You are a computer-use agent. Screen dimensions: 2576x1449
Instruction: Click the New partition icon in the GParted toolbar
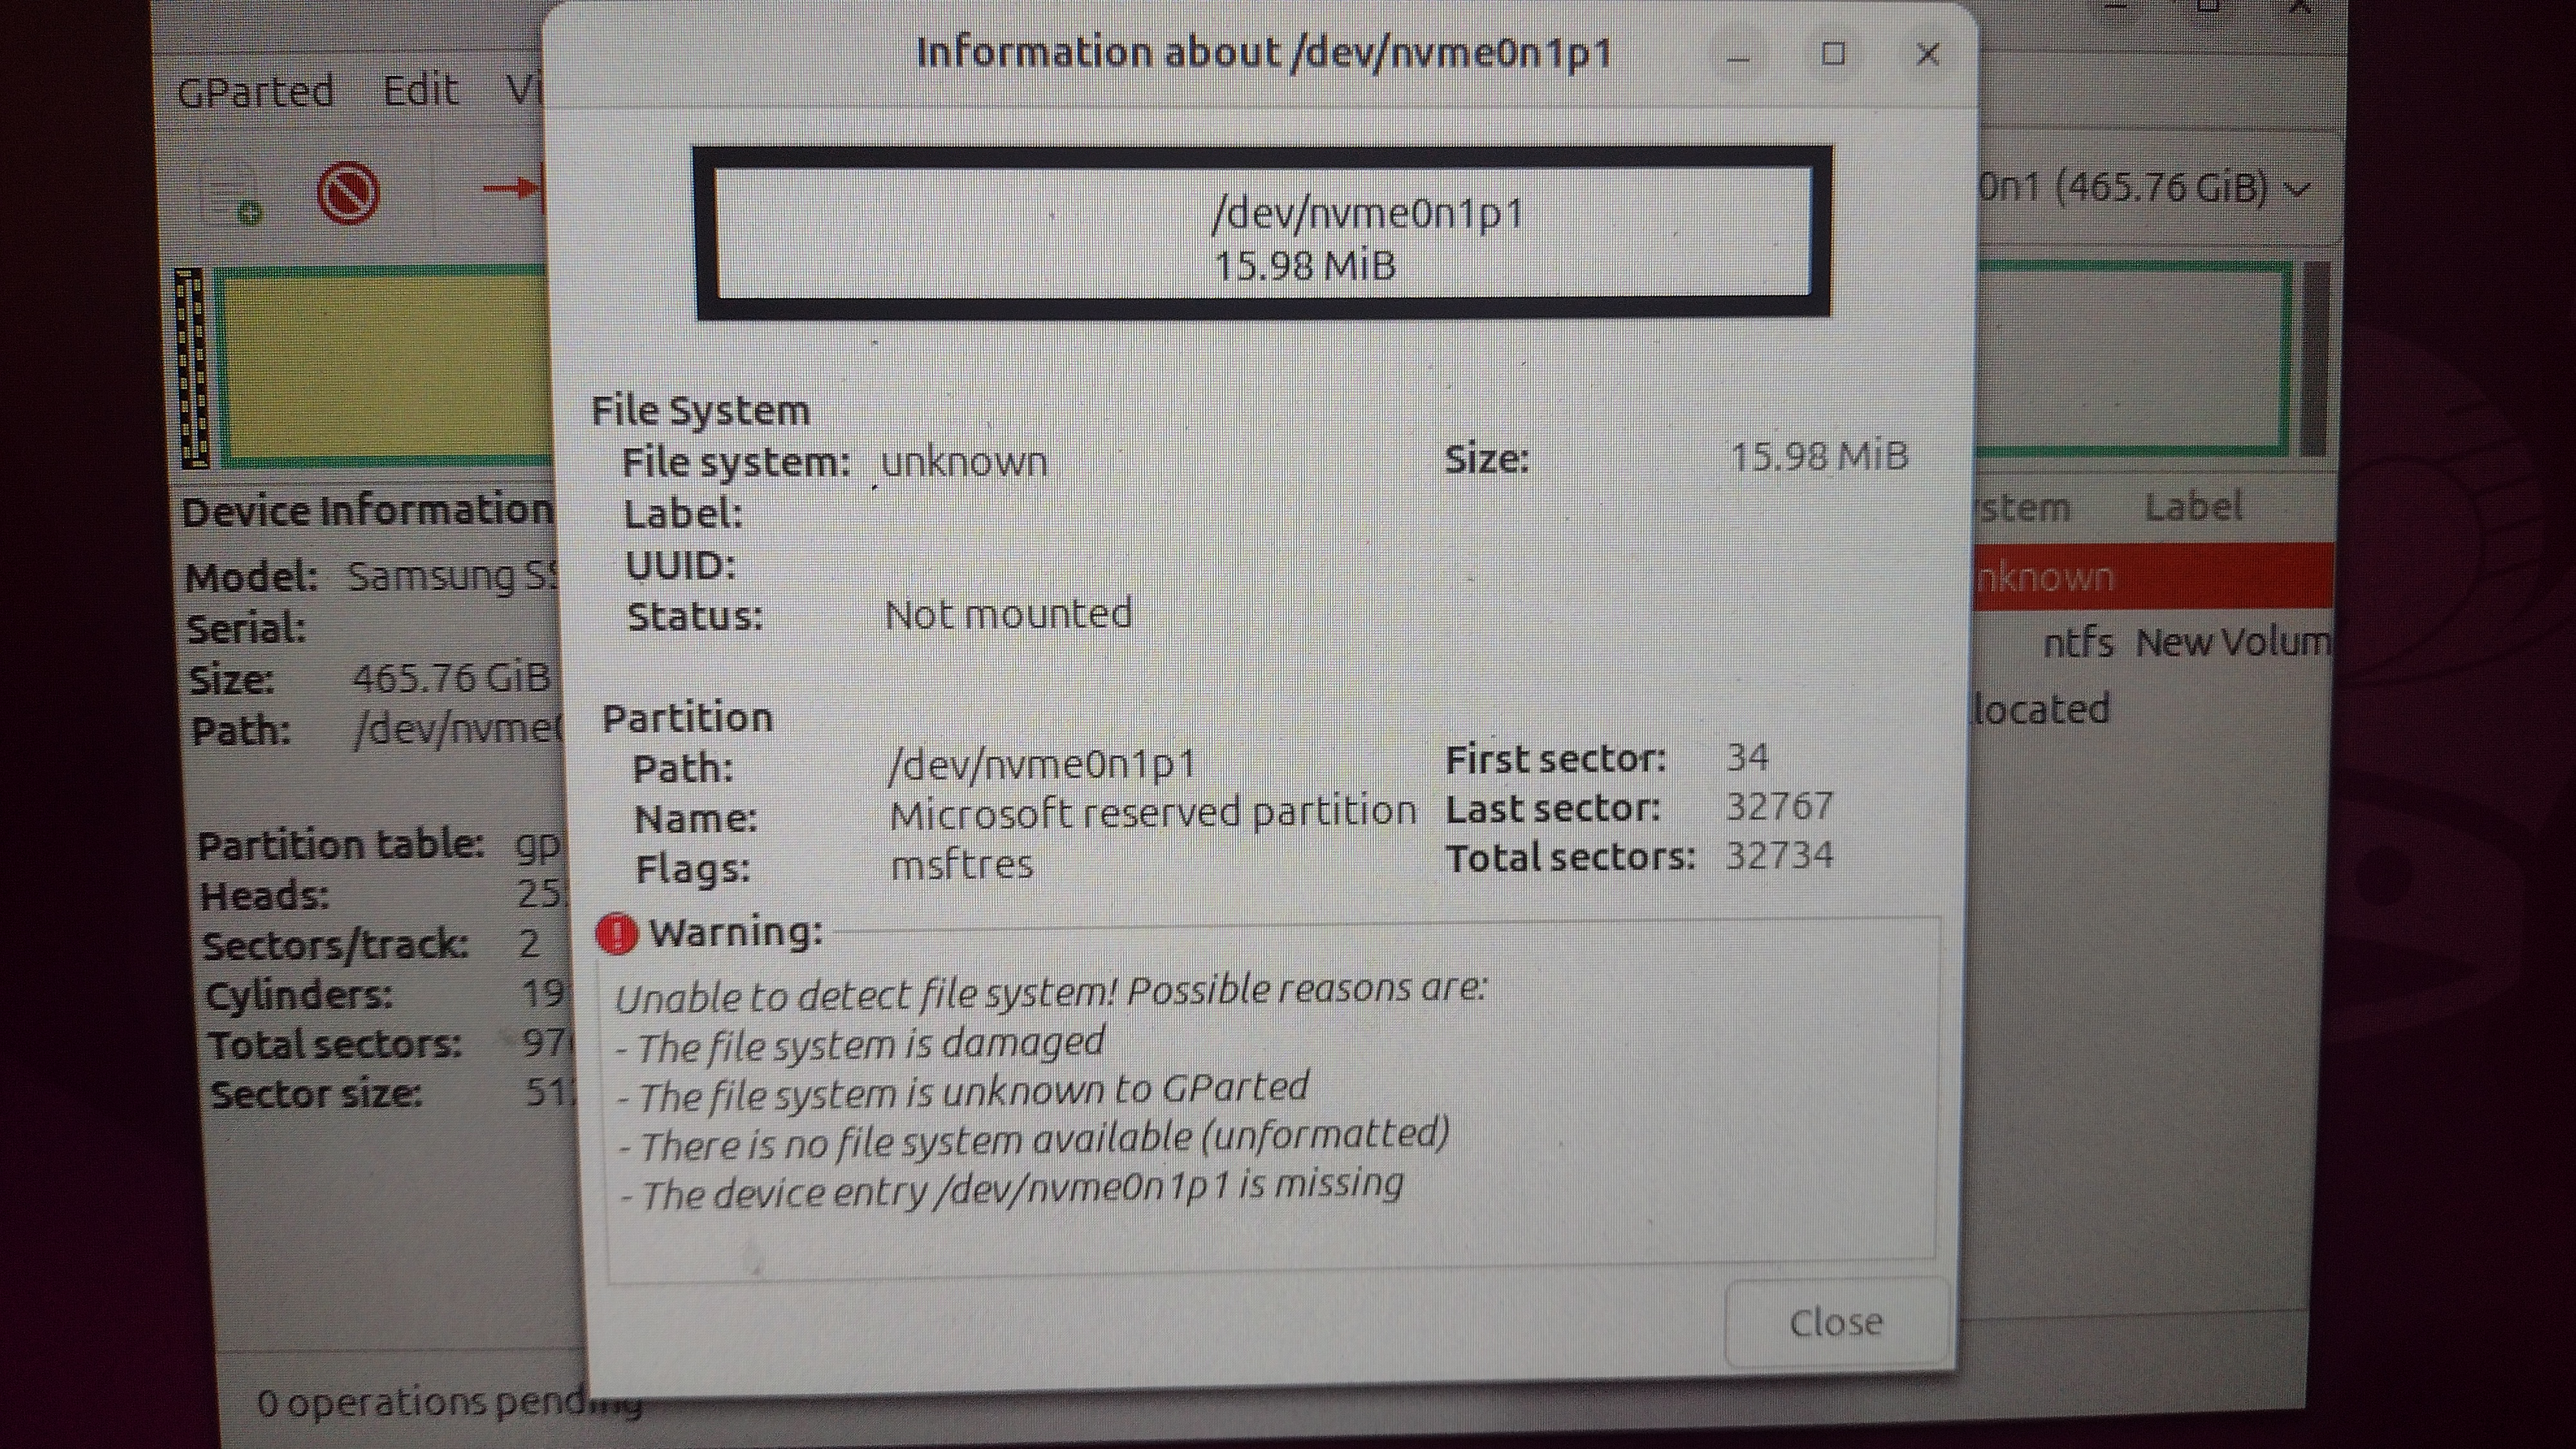232,194
